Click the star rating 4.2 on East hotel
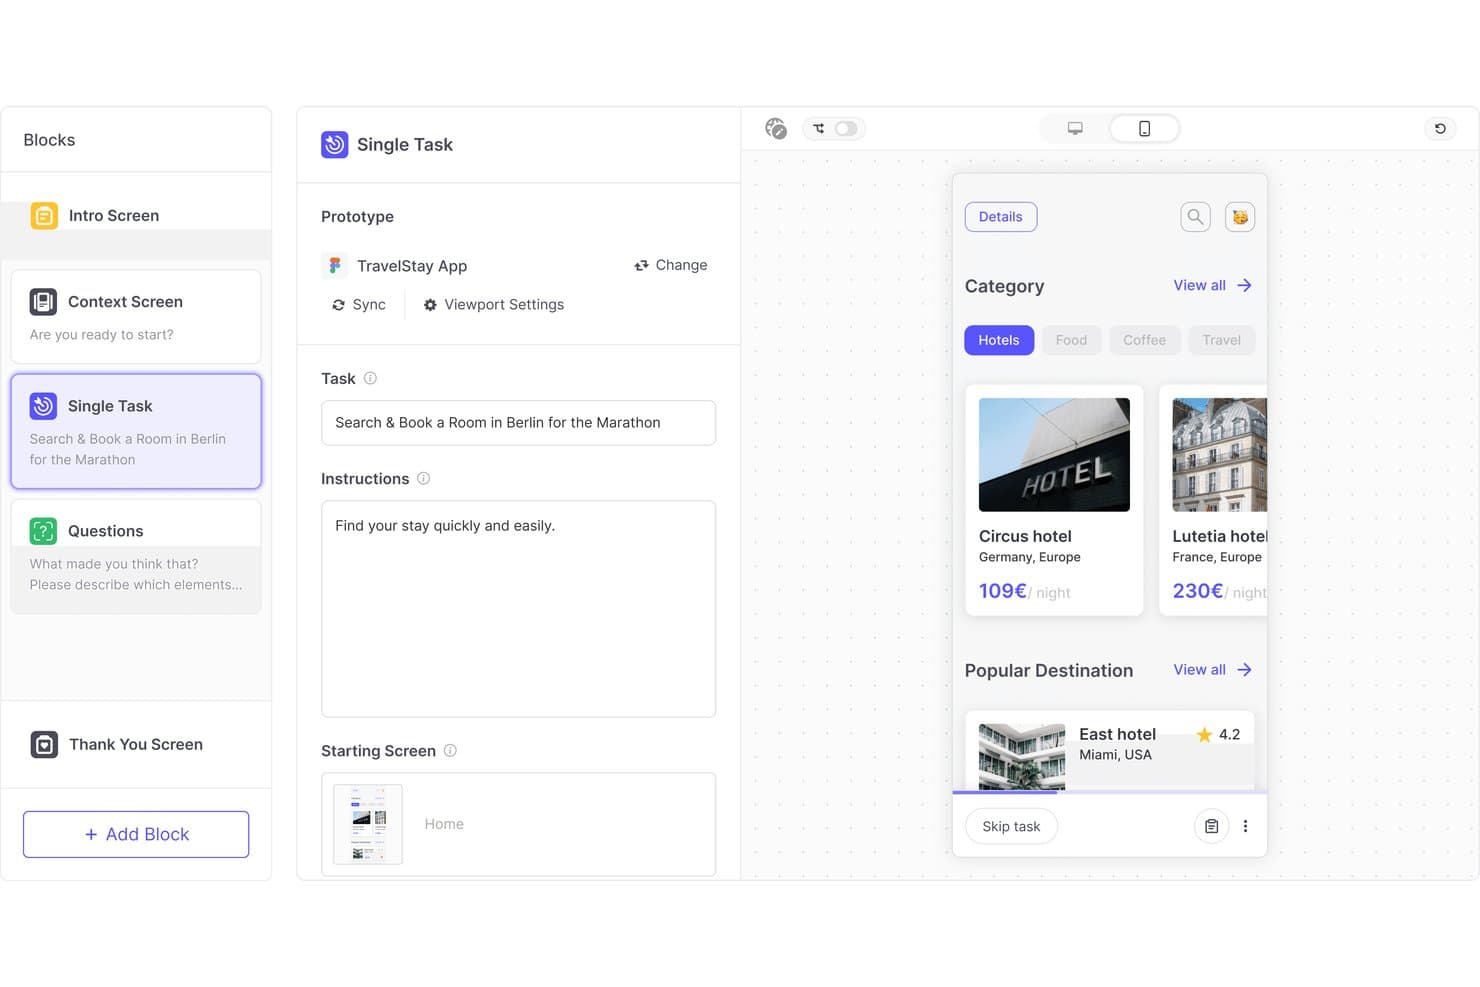Viewport: 1480px width, 987px height. click(x=1218, y=734)
